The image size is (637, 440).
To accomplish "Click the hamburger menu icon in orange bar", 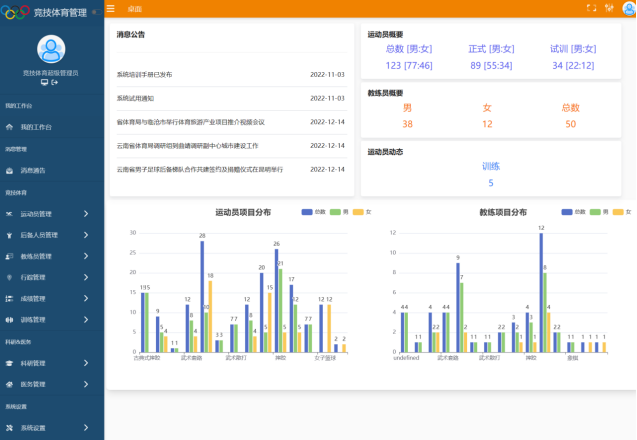I will 110,9.
